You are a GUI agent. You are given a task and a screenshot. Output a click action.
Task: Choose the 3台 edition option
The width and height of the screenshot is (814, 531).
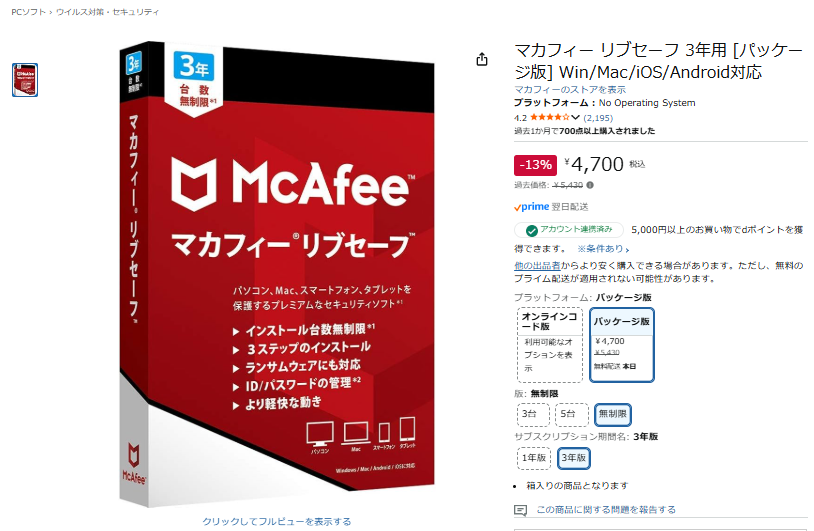tap(533, 414)
